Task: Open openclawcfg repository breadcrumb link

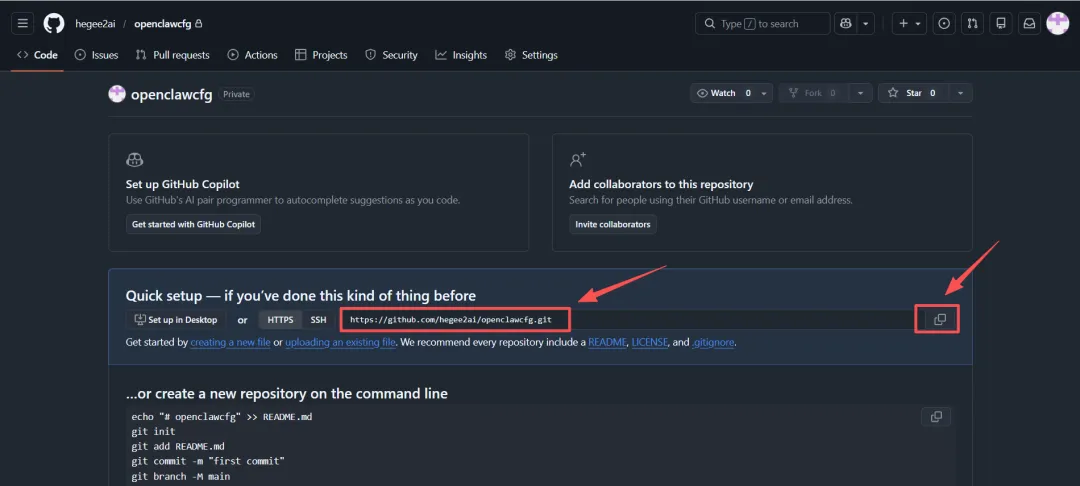Action: [x=163, y=23]
